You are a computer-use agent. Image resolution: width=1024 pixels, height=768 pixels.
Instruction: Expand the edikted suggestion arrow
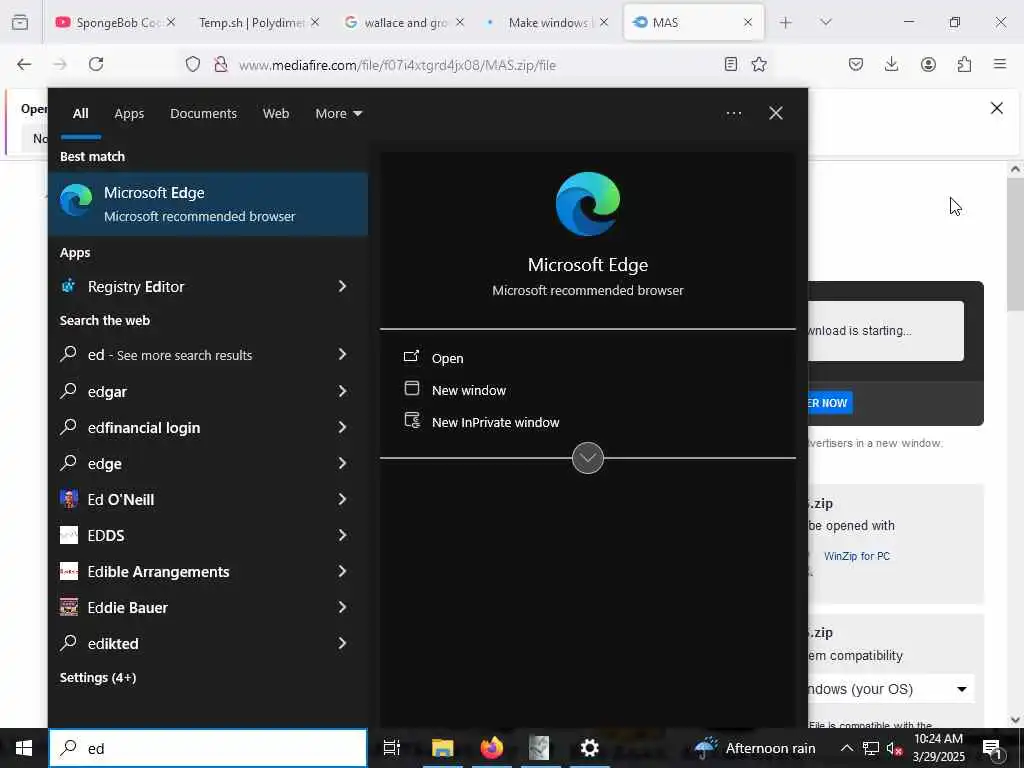pos(342,643)
